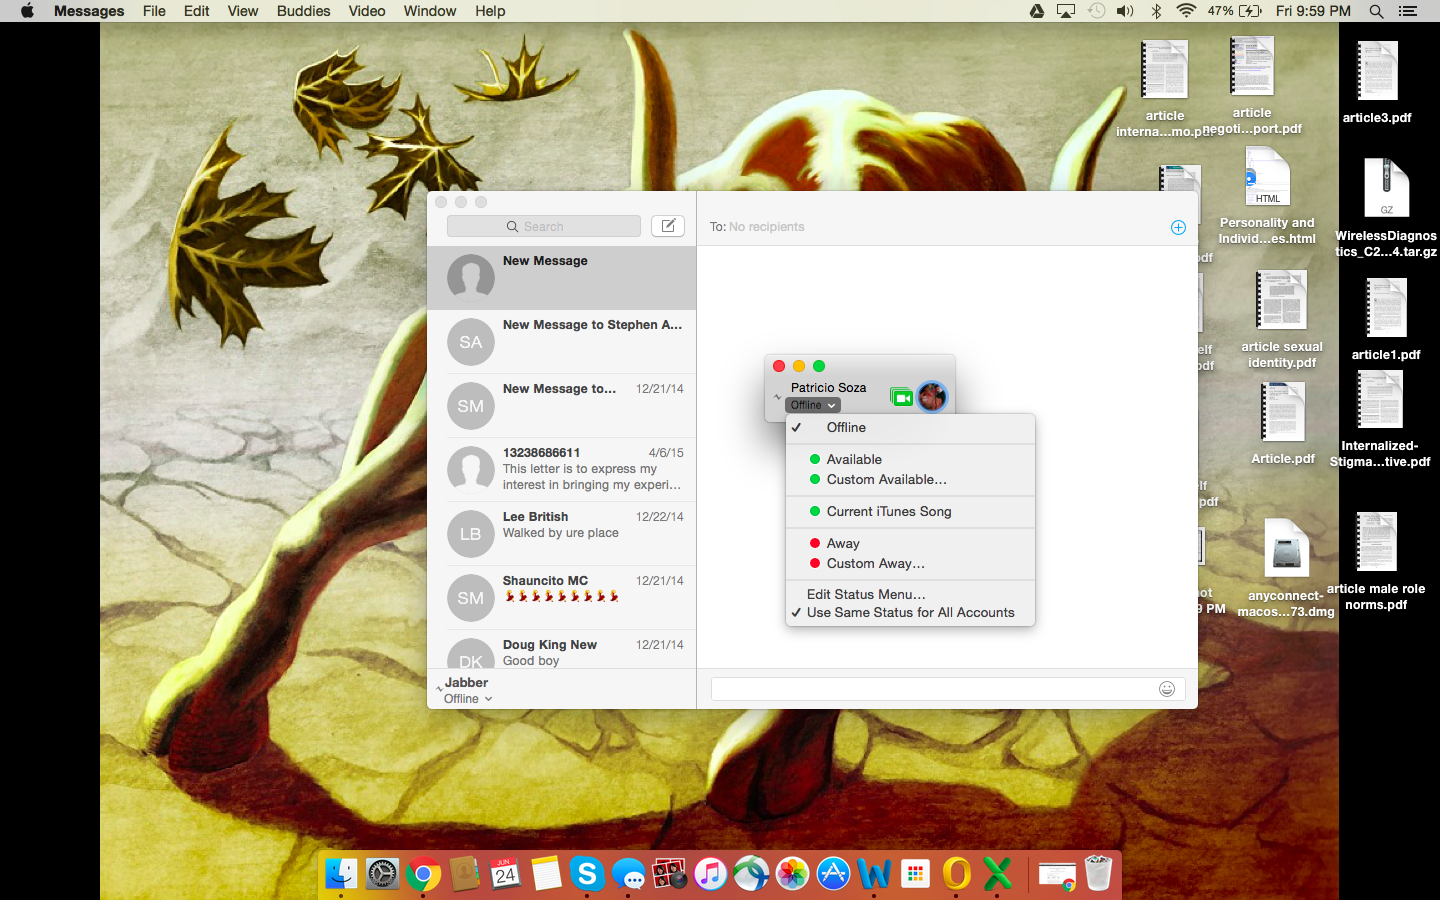The height and width of the screenshot is (900, 1440).
Task: Open the emoji picker smiley icon
Action: click(1167, 688)
